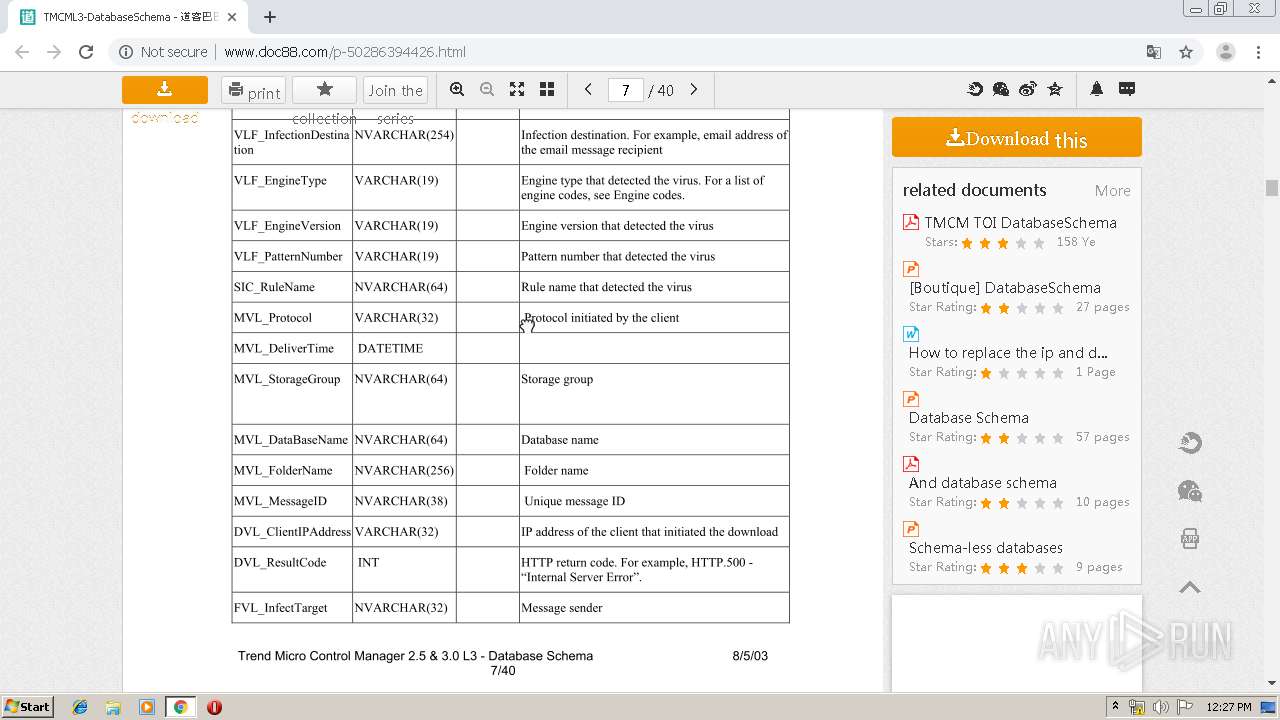The image size is (1280, 720).
Task: Share to Qzone star icon in toolbar
Action: 1055,89
